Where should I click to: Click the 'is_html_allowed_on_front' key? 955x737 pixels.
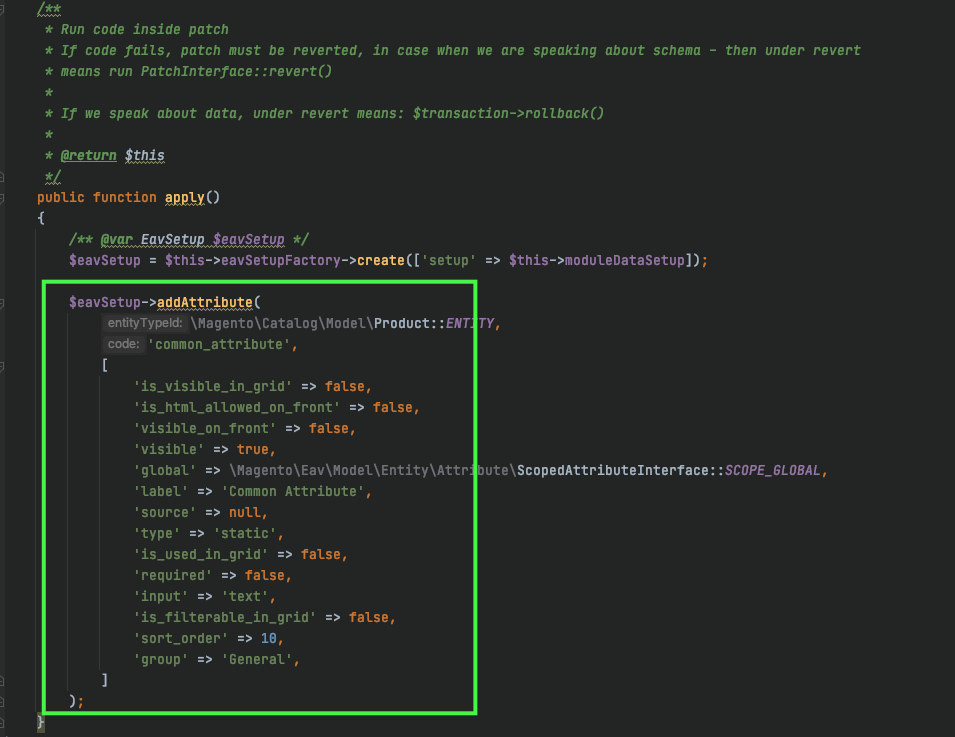(x=237, y=407)
